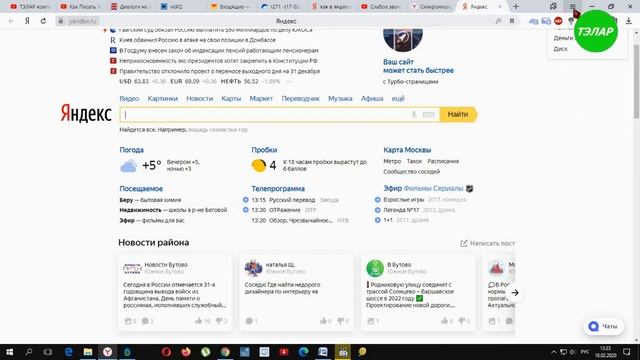Open a new tab with plus button

coord(516,7)
